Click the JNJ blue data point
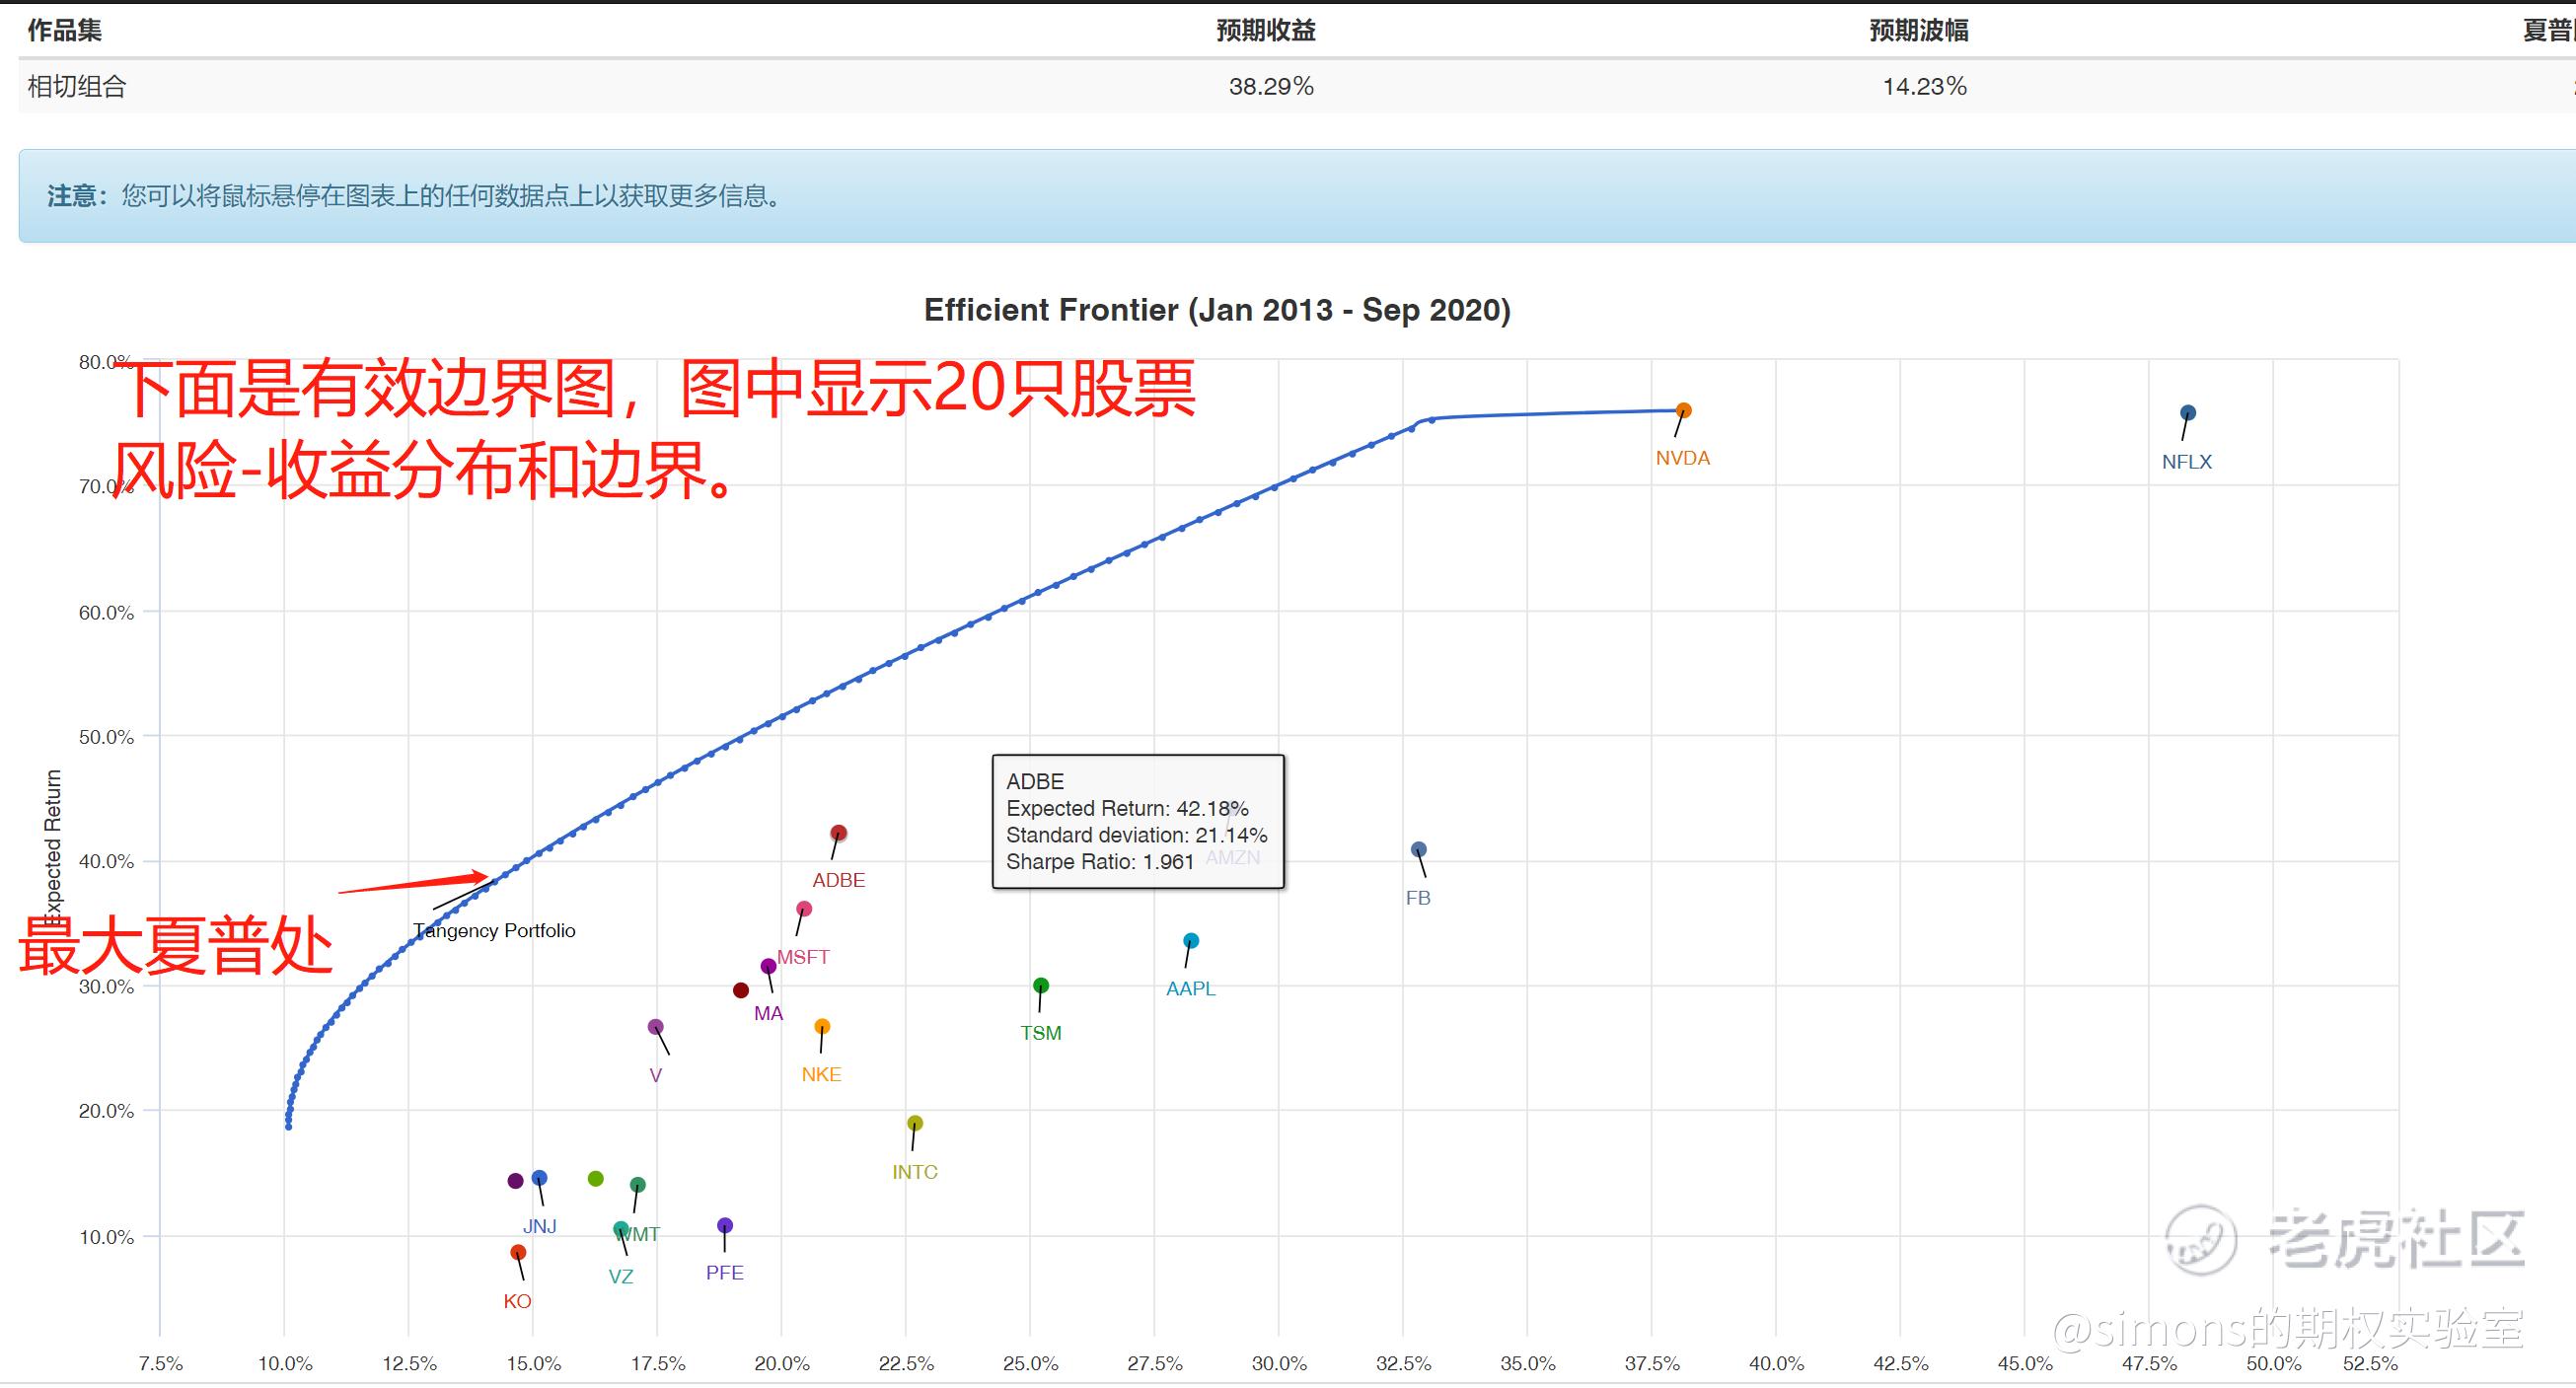2576x1388 pixels. (x=539, y=1178)
